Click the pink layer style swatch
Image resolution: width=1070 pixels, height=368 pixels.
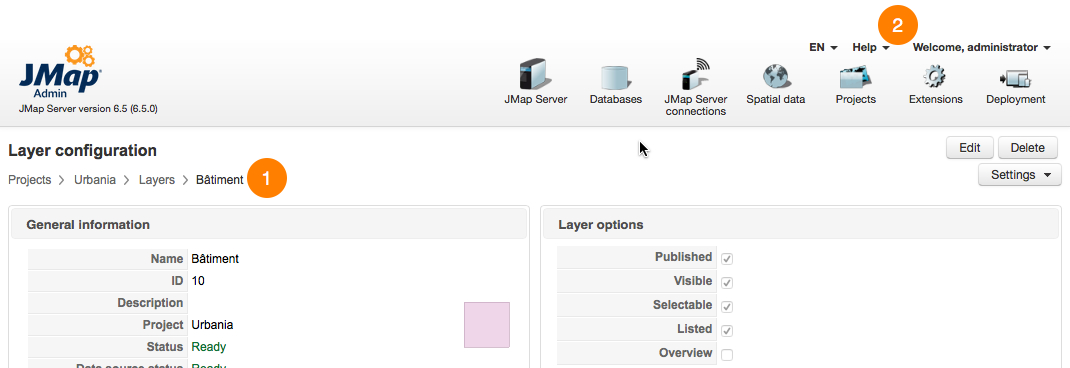click(487, 325)
